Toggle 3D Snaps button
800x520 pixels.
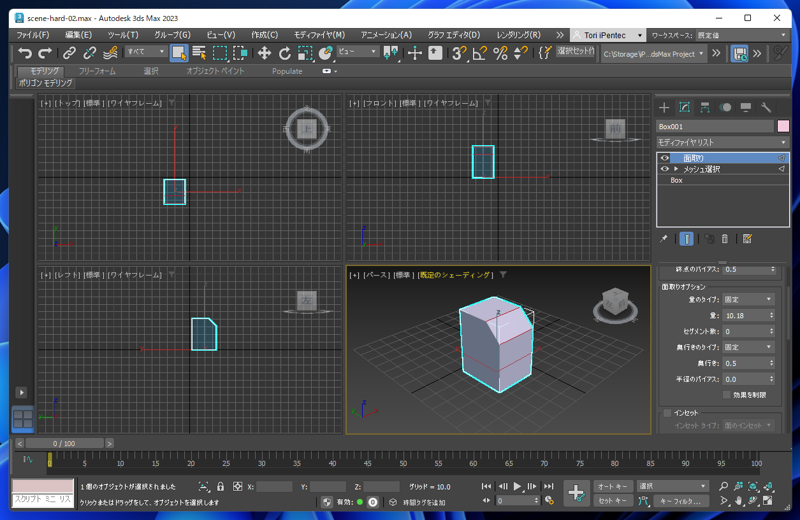(x=459, y=53)
